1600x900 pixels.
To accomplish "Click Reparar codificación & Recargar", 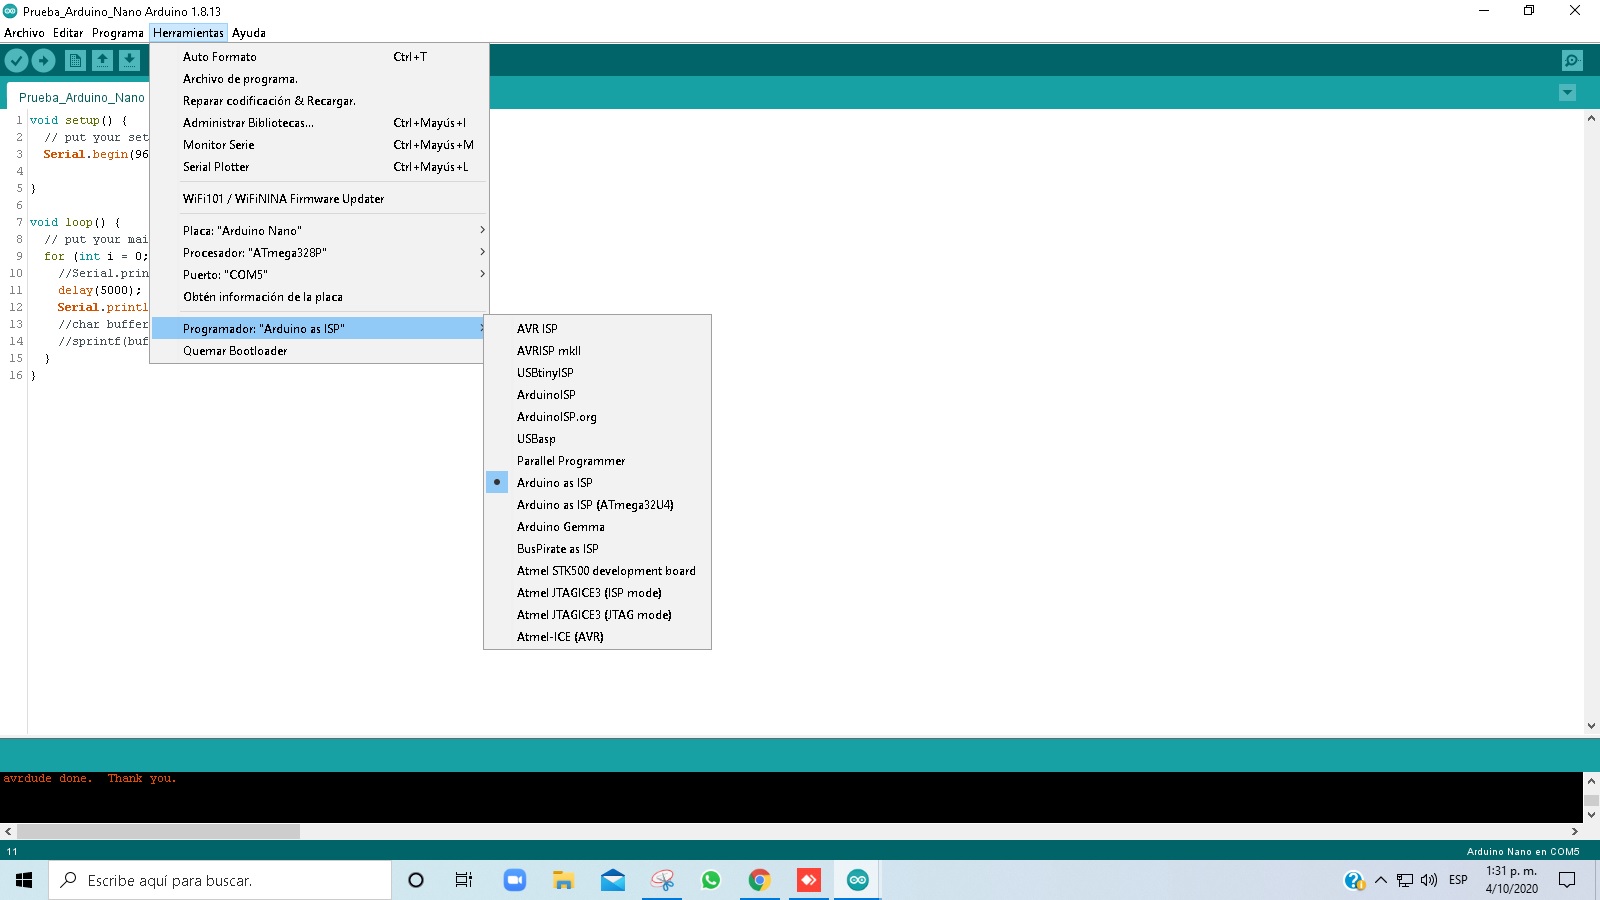I will click(319, 101).
